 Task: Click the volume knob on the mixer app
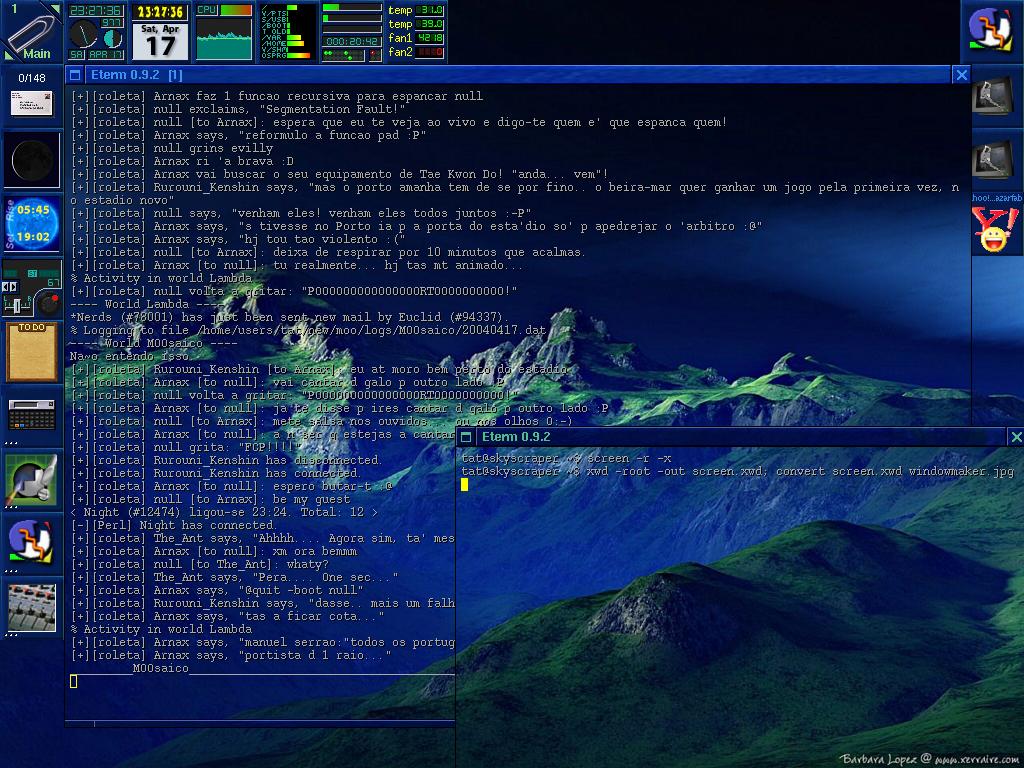pos(47,302)
